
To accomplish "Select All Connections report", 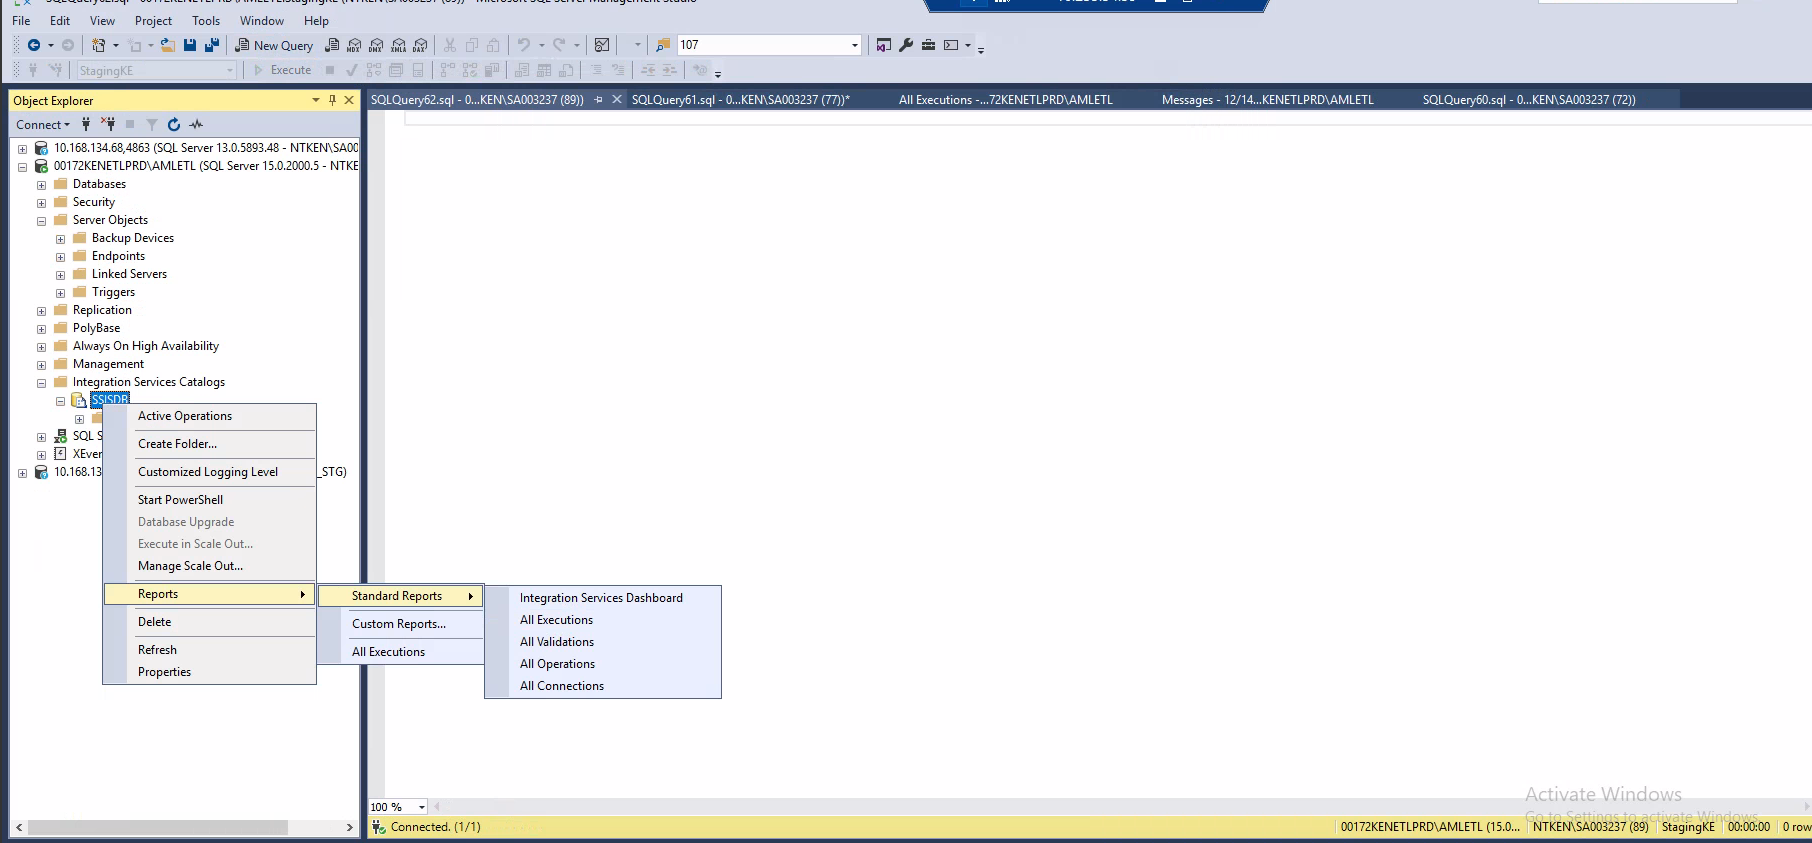I will (x=603, y=686).
